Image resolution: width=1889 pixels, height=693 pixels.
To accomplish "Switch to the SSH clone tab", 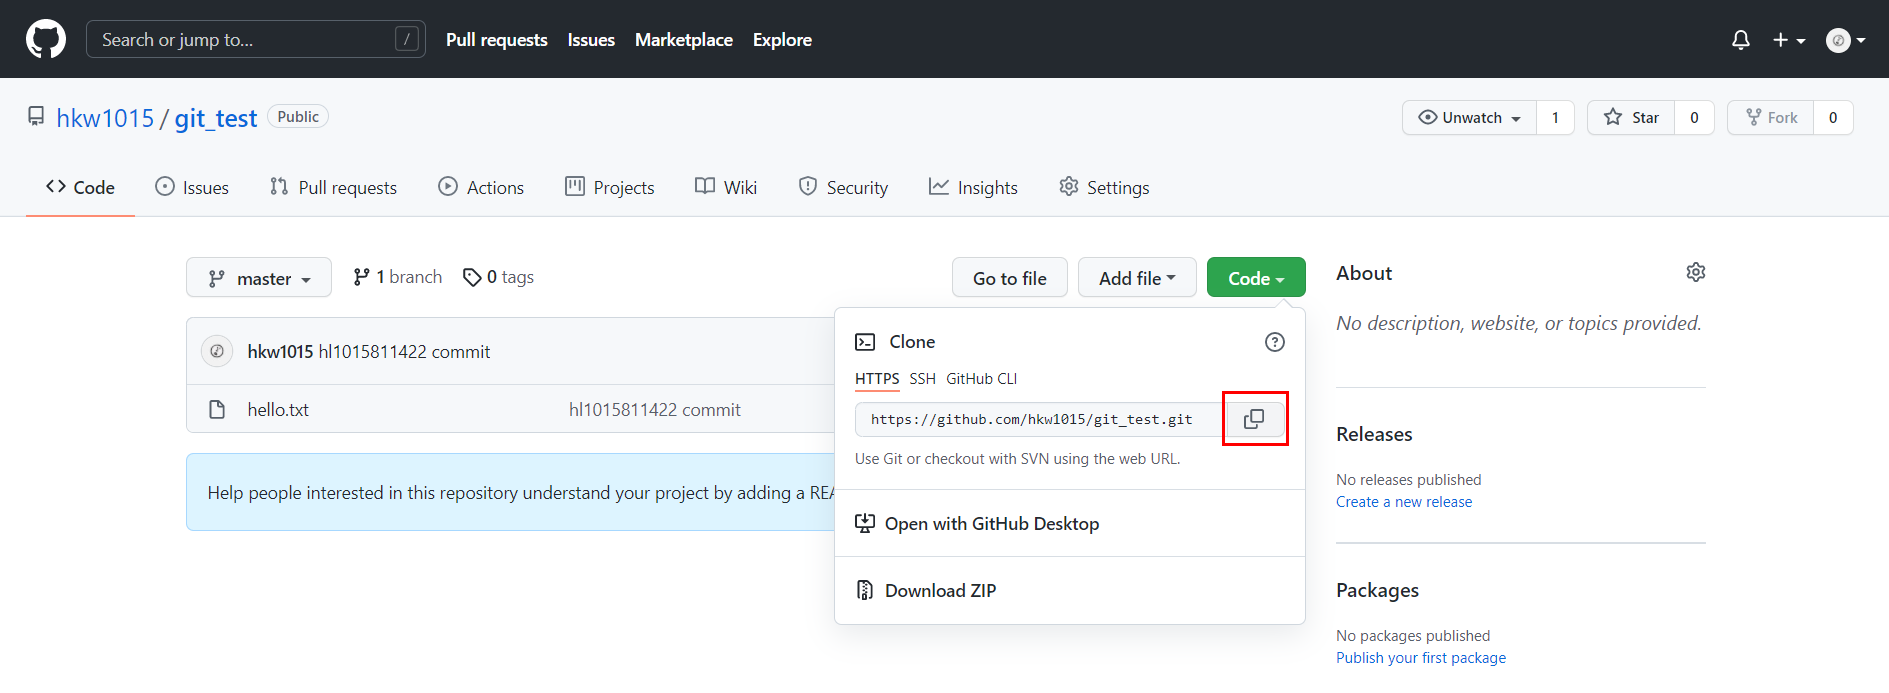I will tap(922, 379).
